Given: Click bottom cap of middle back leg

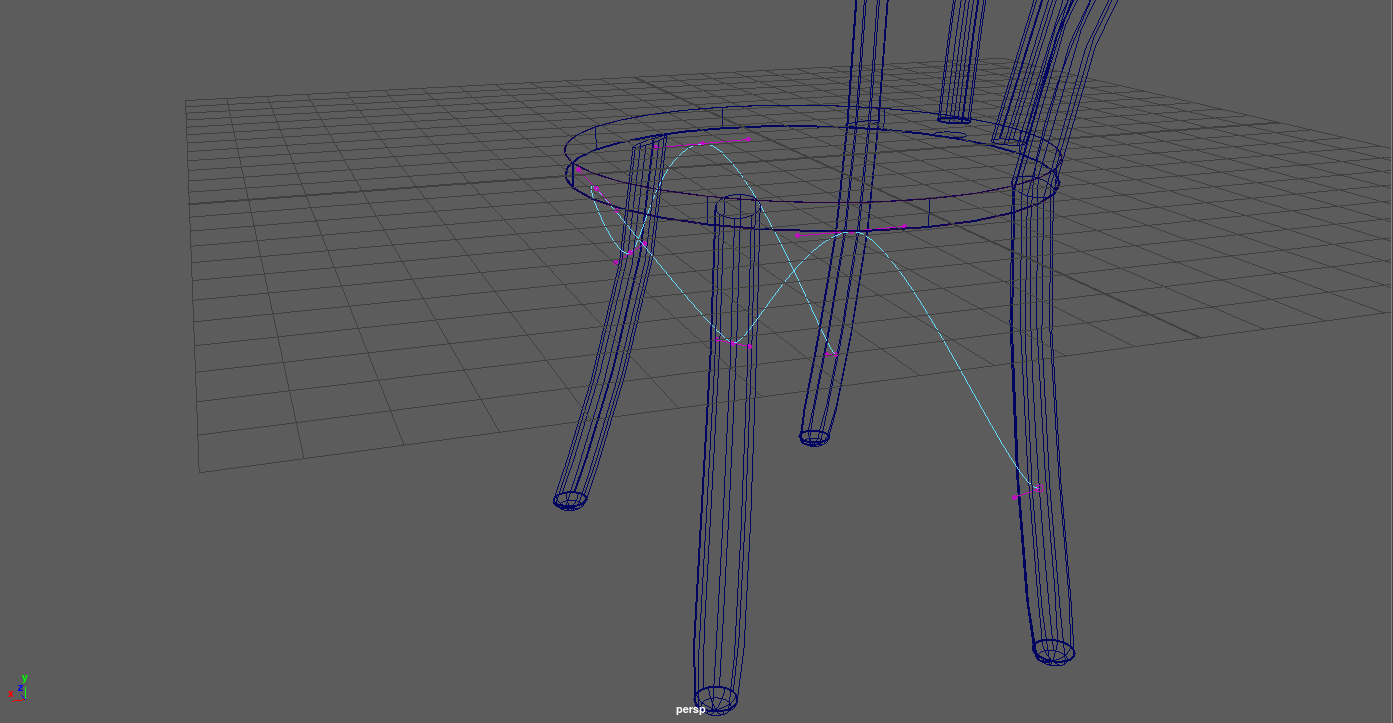Looking at the screenshot, I should tap(814, 437).
